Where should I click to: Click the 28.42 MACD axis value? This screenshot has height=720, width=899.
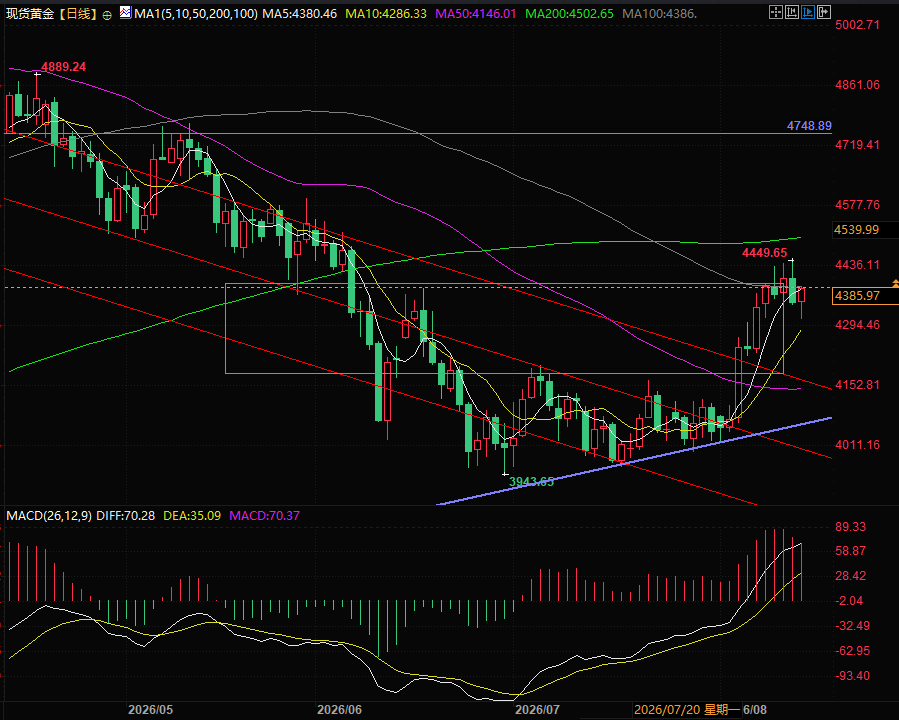point(851,576)
